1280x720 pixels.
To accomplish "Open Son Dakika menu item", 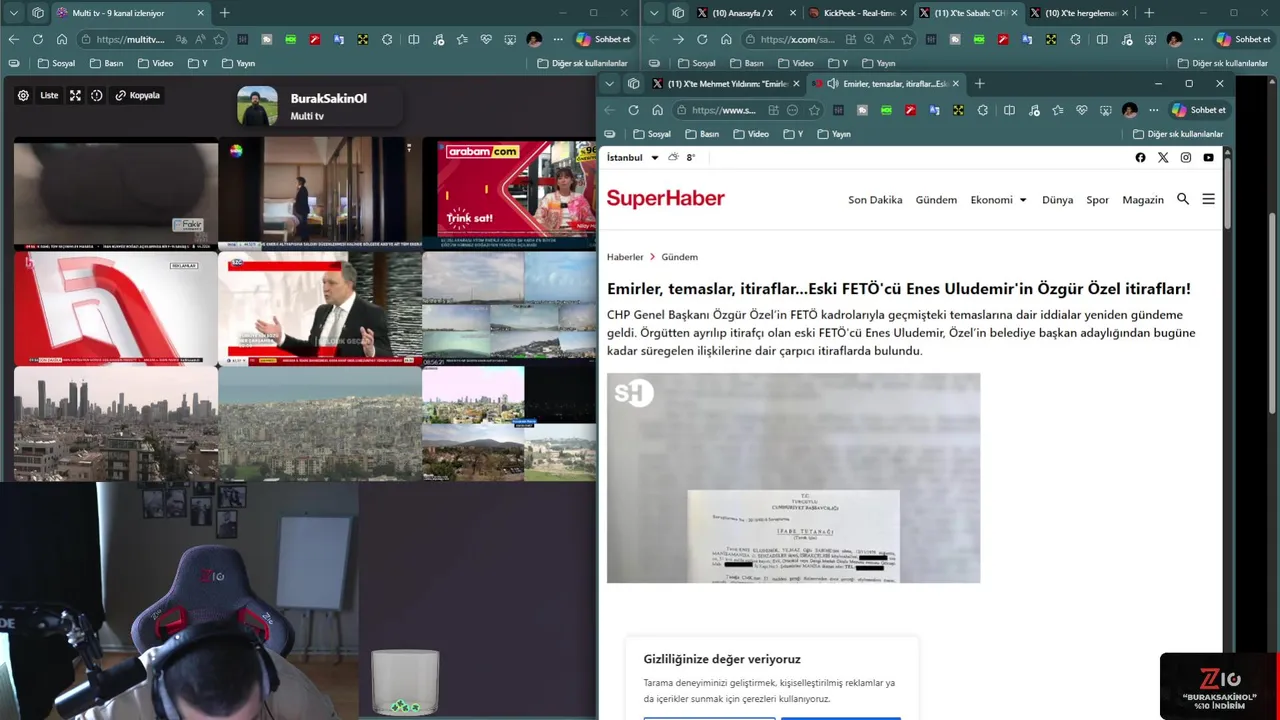I will (x=875, y=200).
